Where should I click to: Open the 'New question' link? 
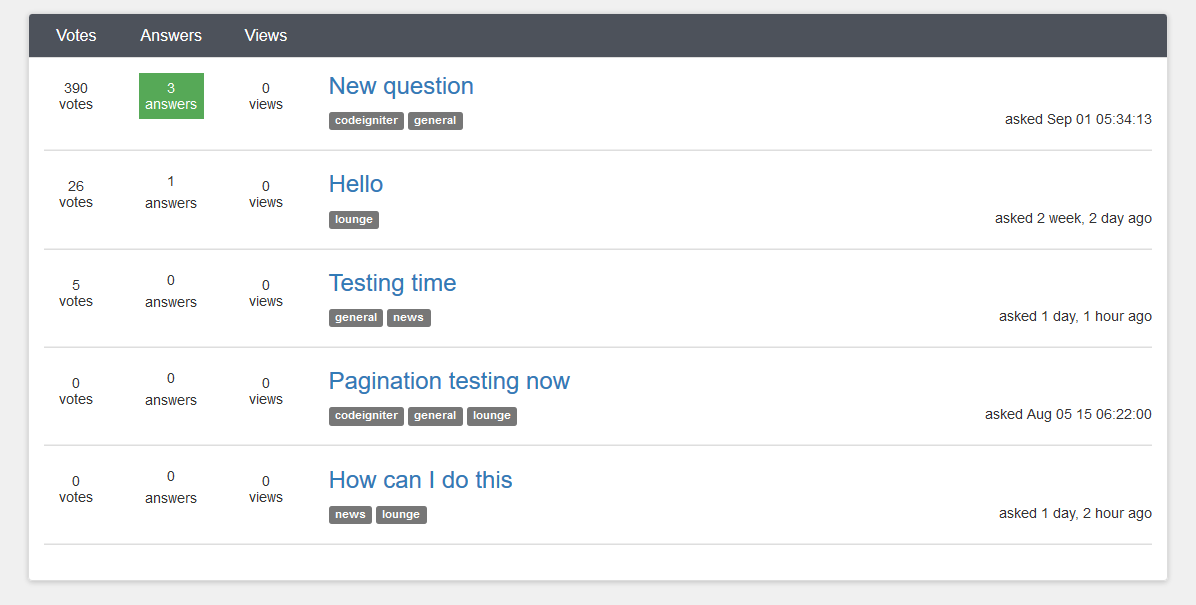click(401, 86)
